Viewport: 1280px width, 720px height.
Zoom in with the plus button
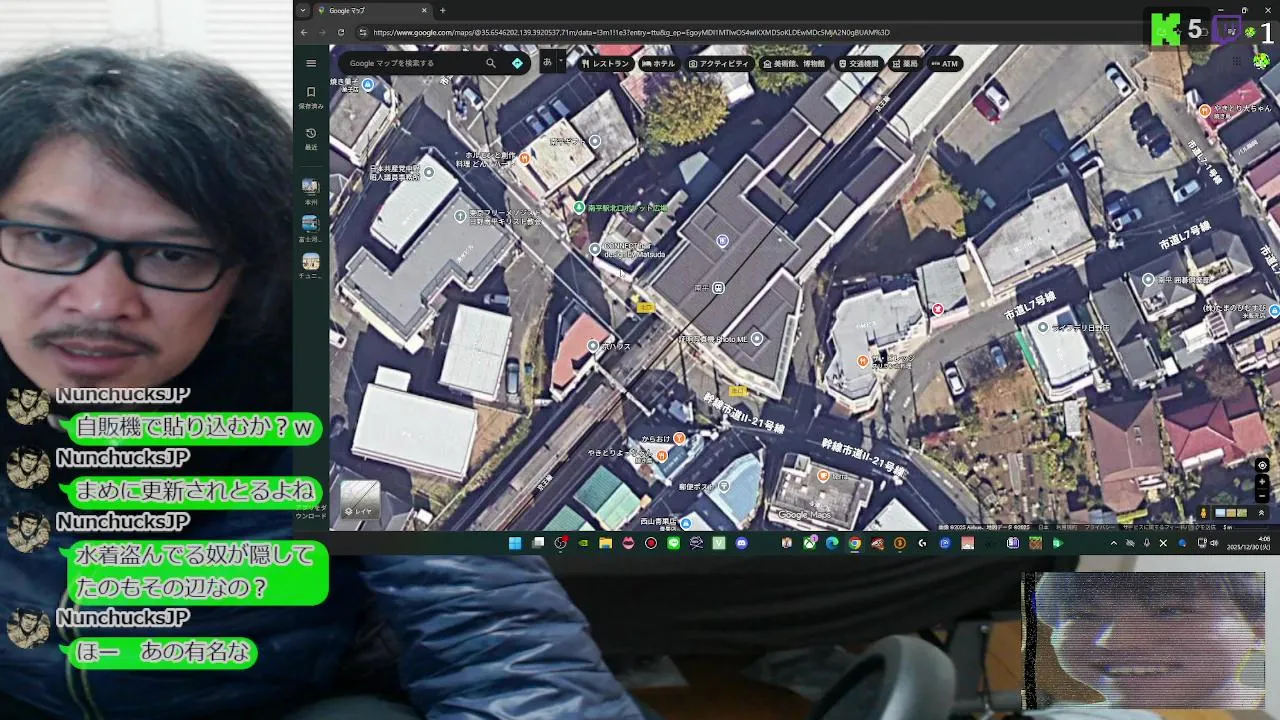tap(1262, 482)
